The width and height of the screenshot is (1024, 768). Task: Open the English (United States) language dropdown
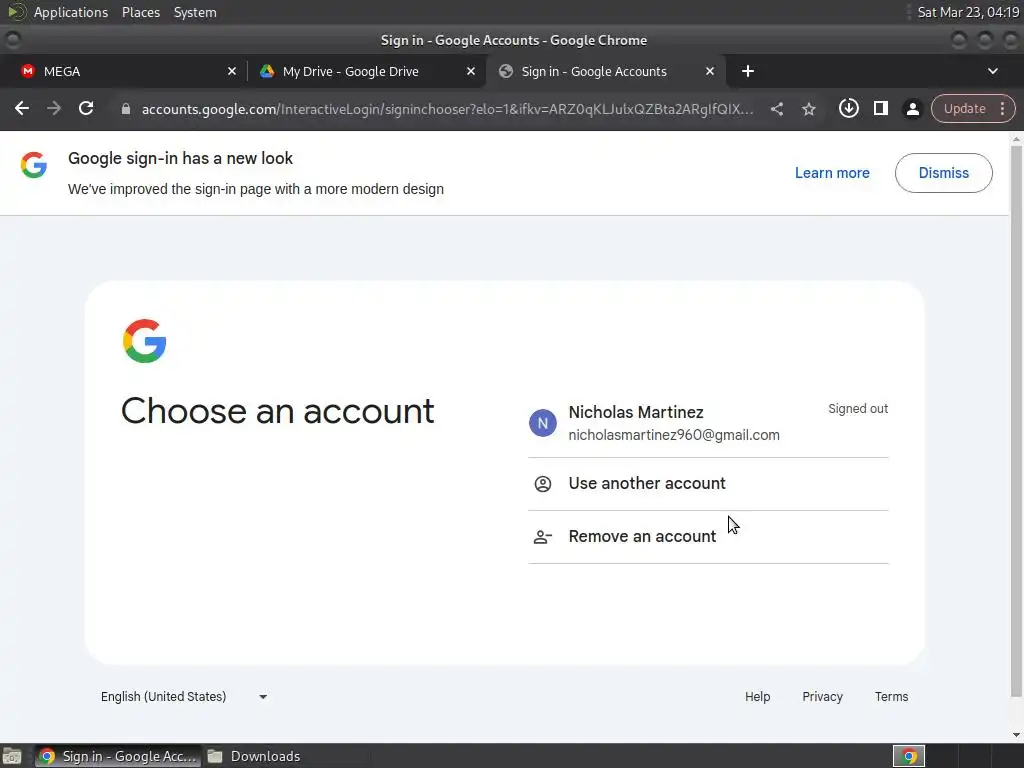point(184,697)
